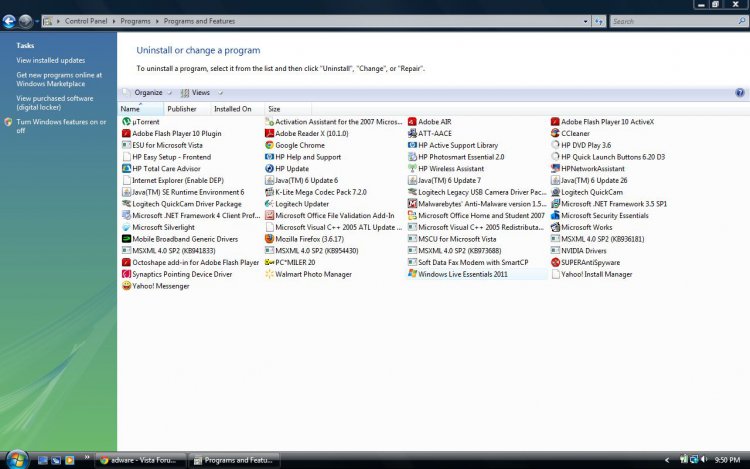This screenshot has width=750, height=469.
Task: Click the Yahoo! Messenger smiley icon
Action: point(126,286)
